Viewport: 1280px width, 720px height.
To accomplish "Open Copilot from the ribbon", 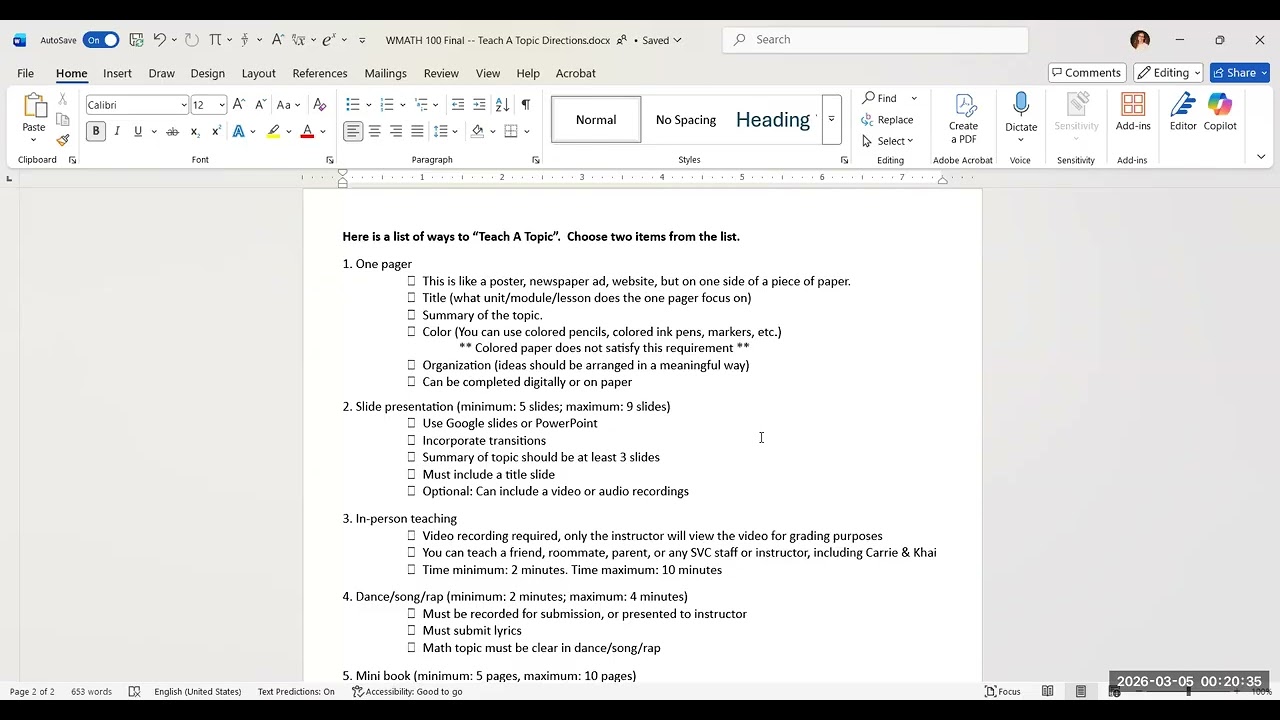I will pos(1220,112).
